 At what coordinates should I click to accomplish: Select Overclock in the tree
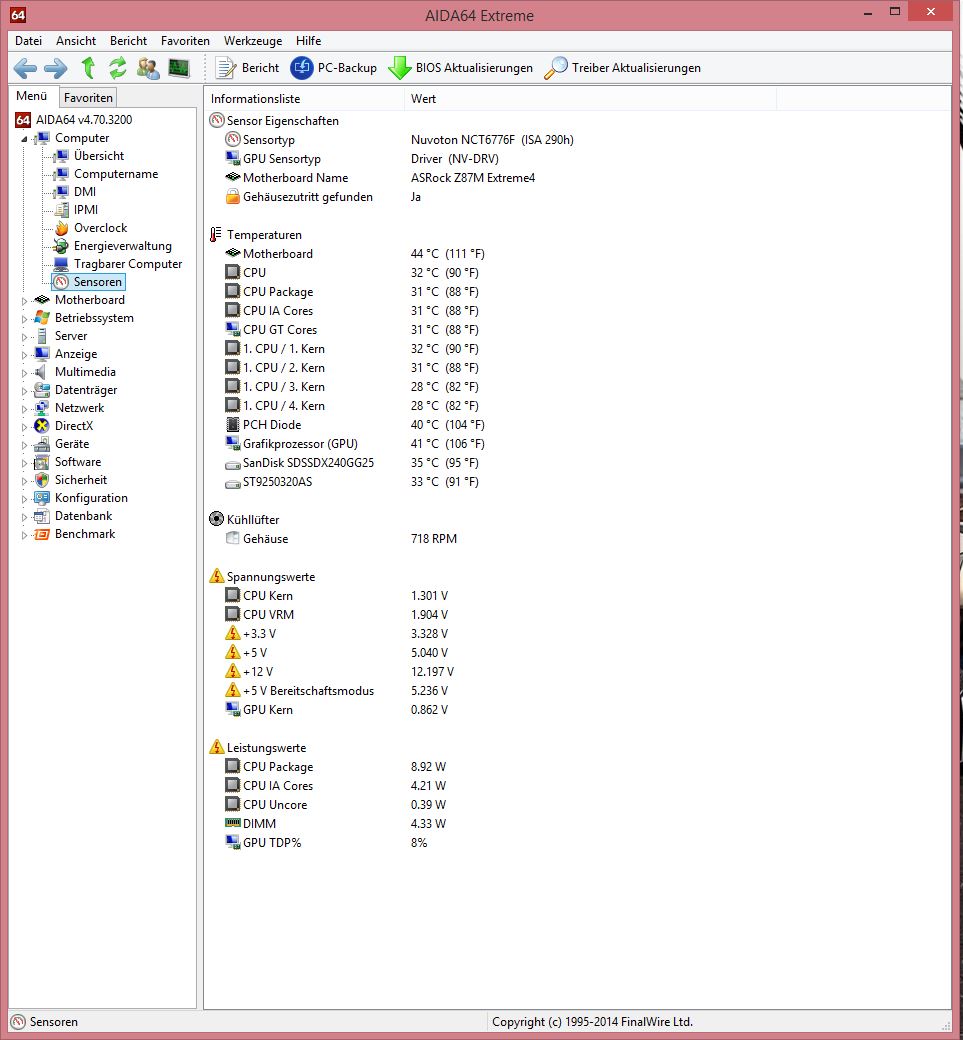pos(100,228)
